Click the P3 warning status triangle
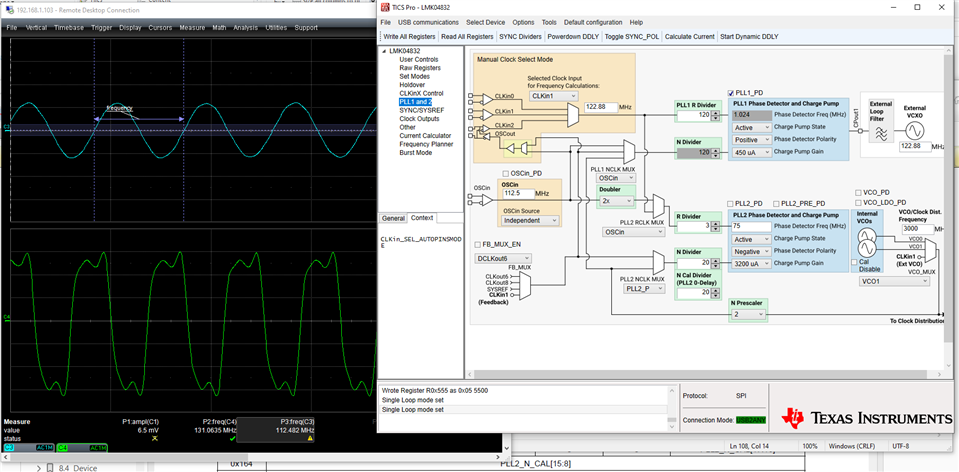 coord(310,438)
